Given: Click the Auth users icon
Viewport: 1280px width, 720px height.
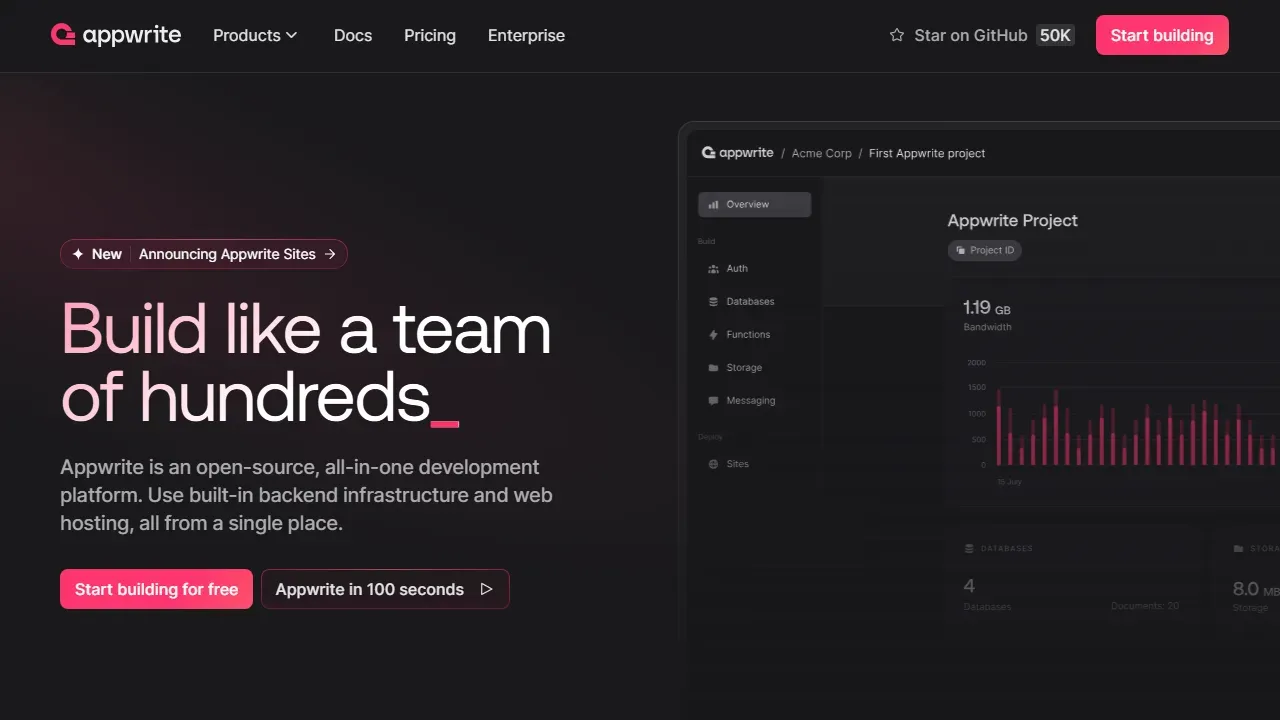Looking at the screenshot, I should 713,268.
